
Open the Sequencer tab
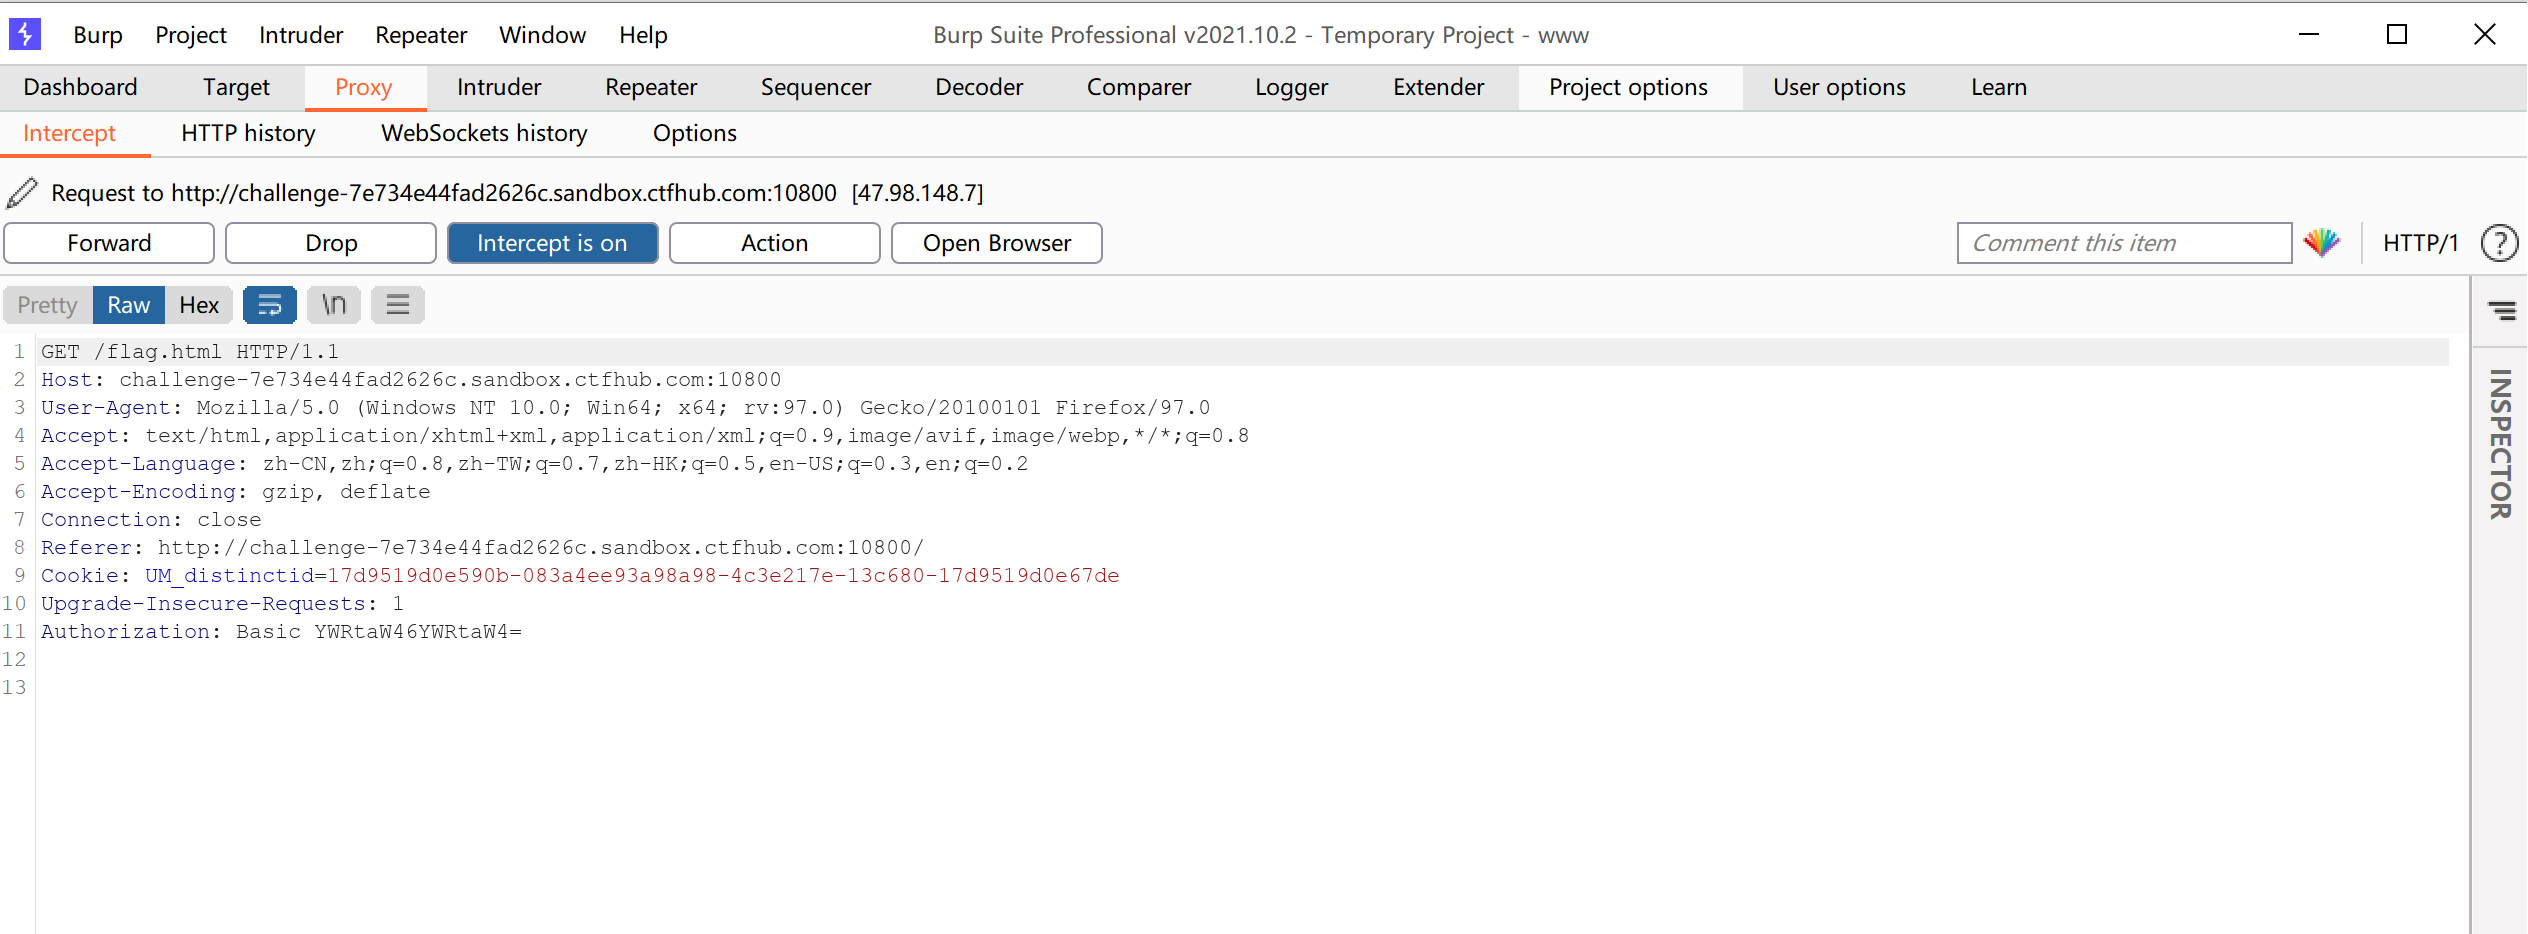(x=816, y=87)
